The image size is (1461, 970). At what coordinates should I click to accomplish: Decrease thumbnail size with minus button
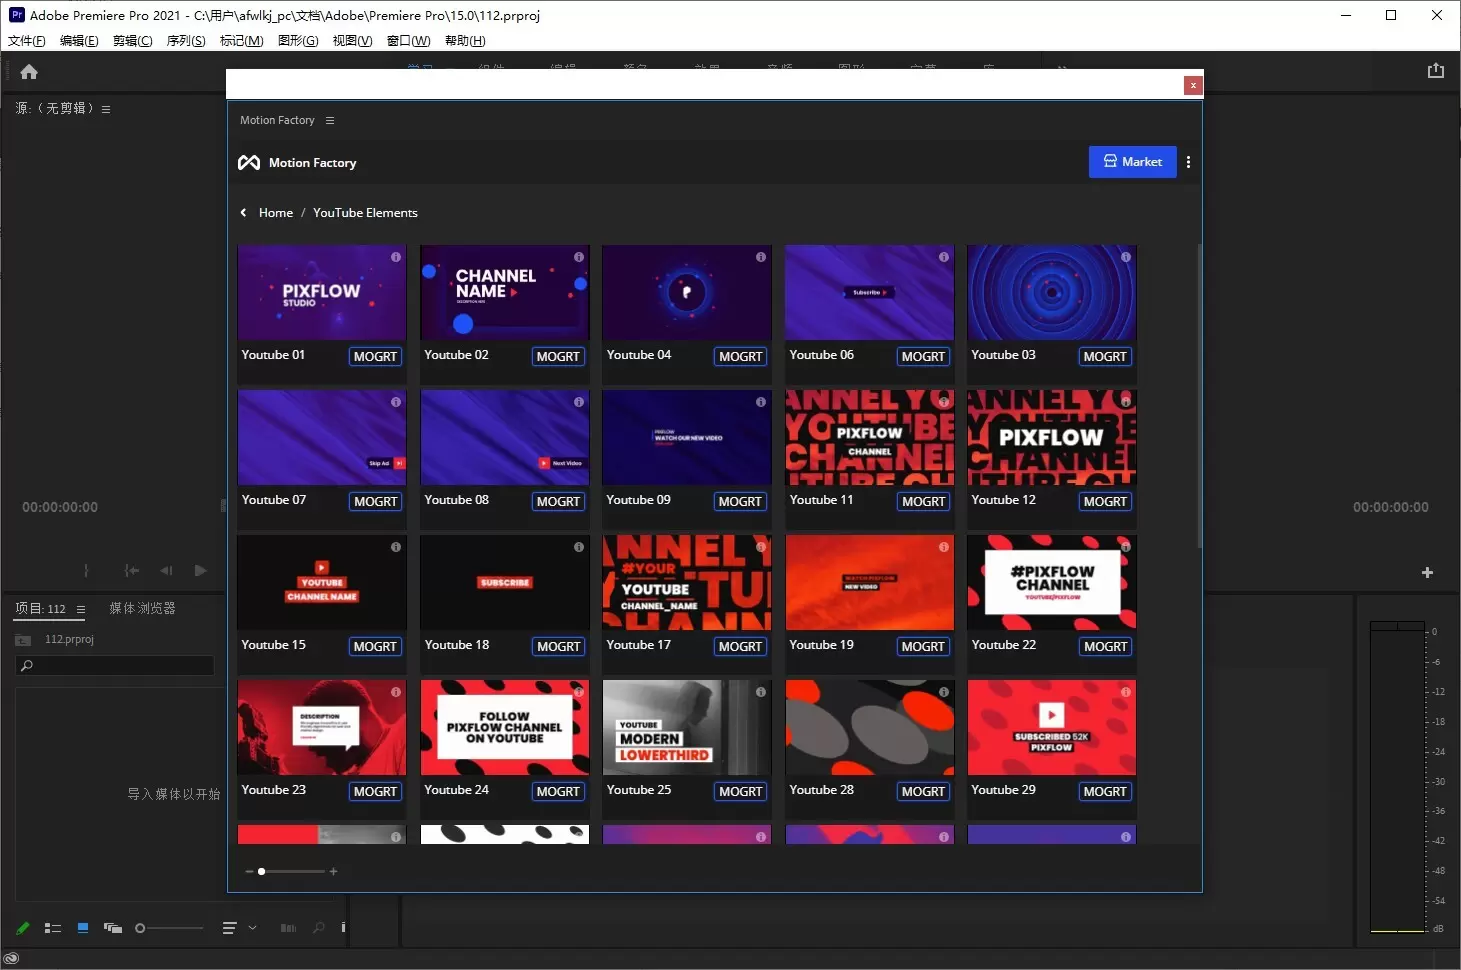tap(249, 871)
